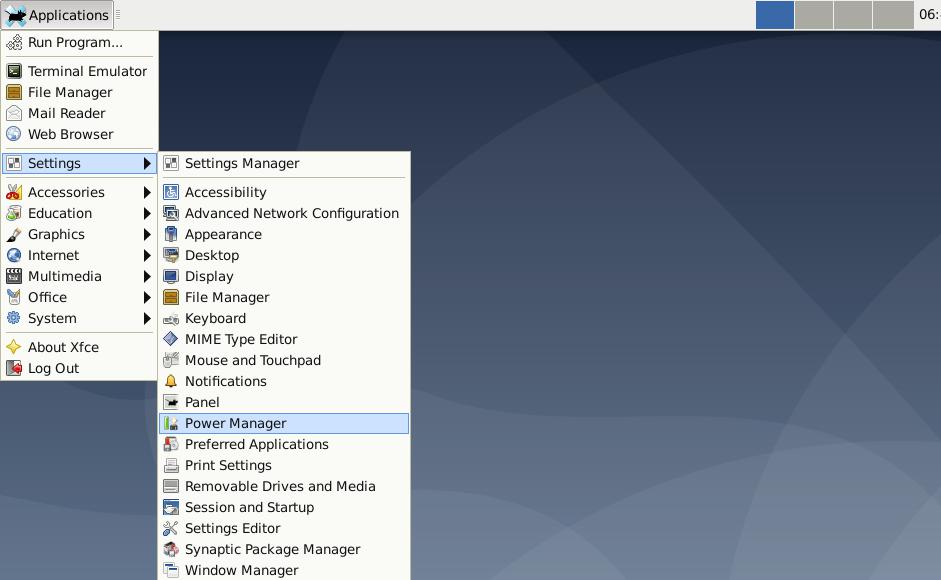This screenshot has height=580, width=941.
Task: Select the Mouse and Touchpad icon
Action: (x=171, y=360)
